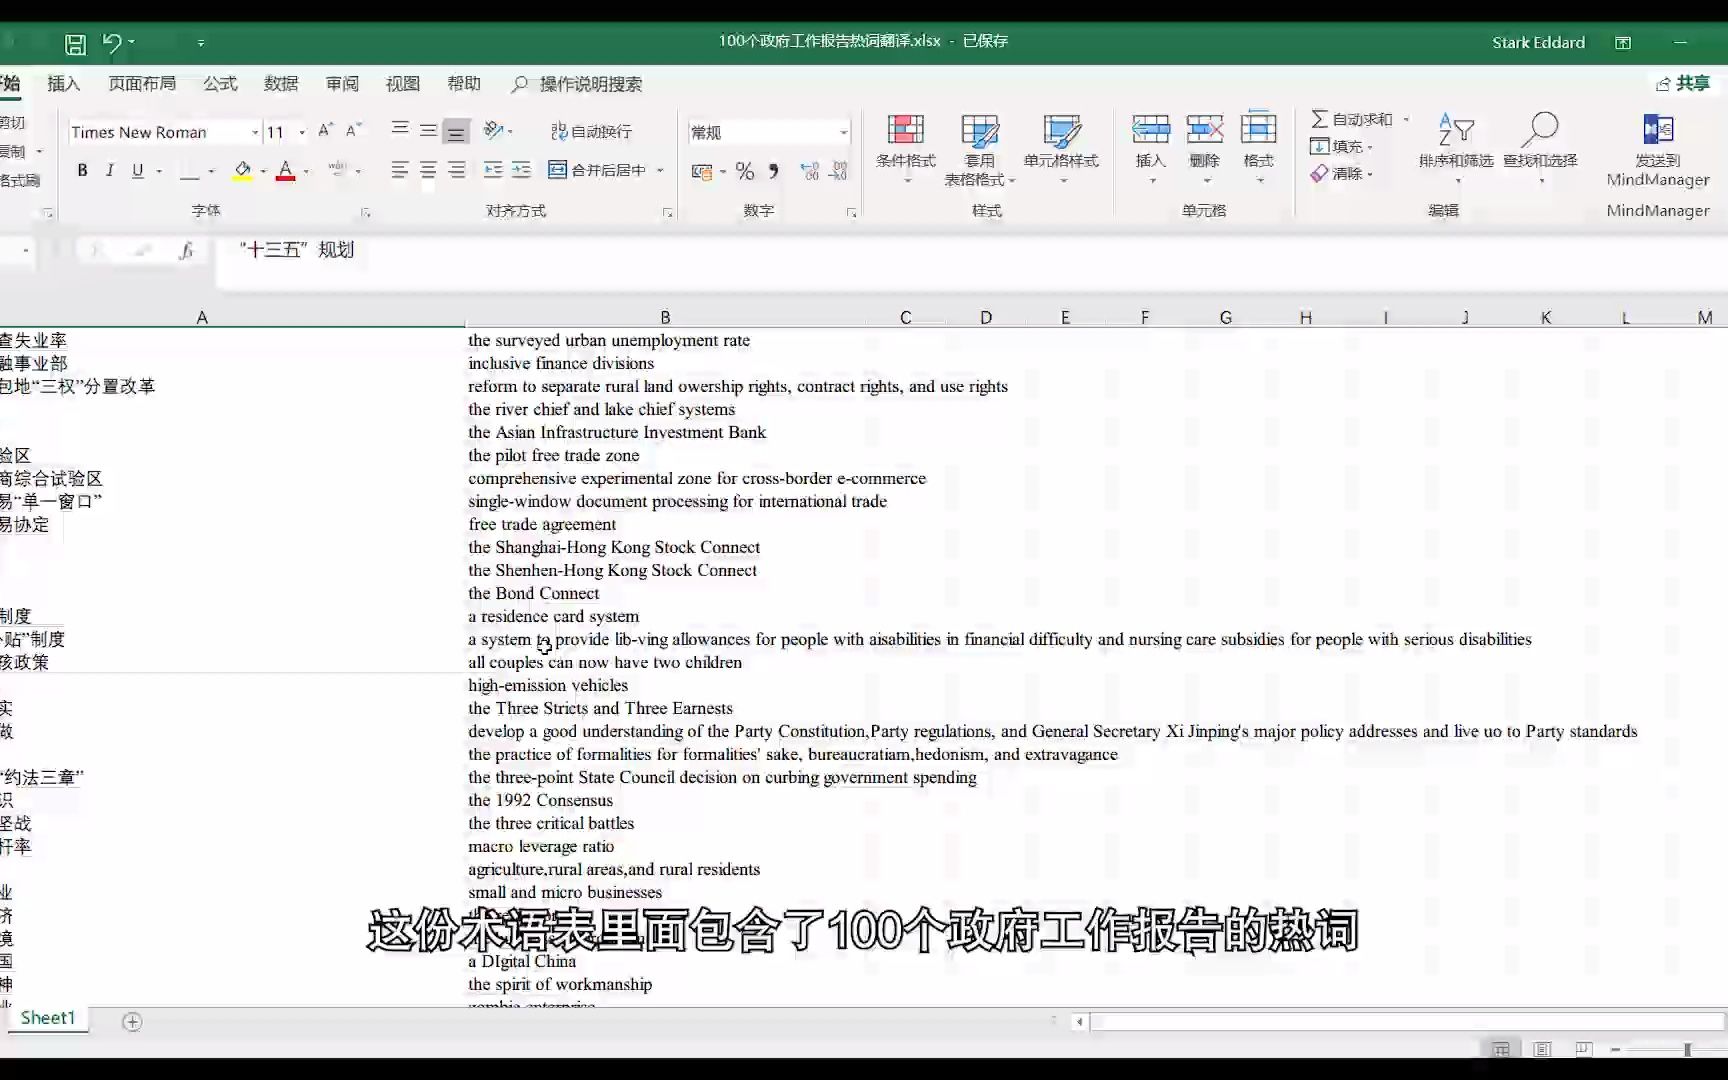Open the 公式 ribbon tab
1728x1080 pixels.
(220, 84)
